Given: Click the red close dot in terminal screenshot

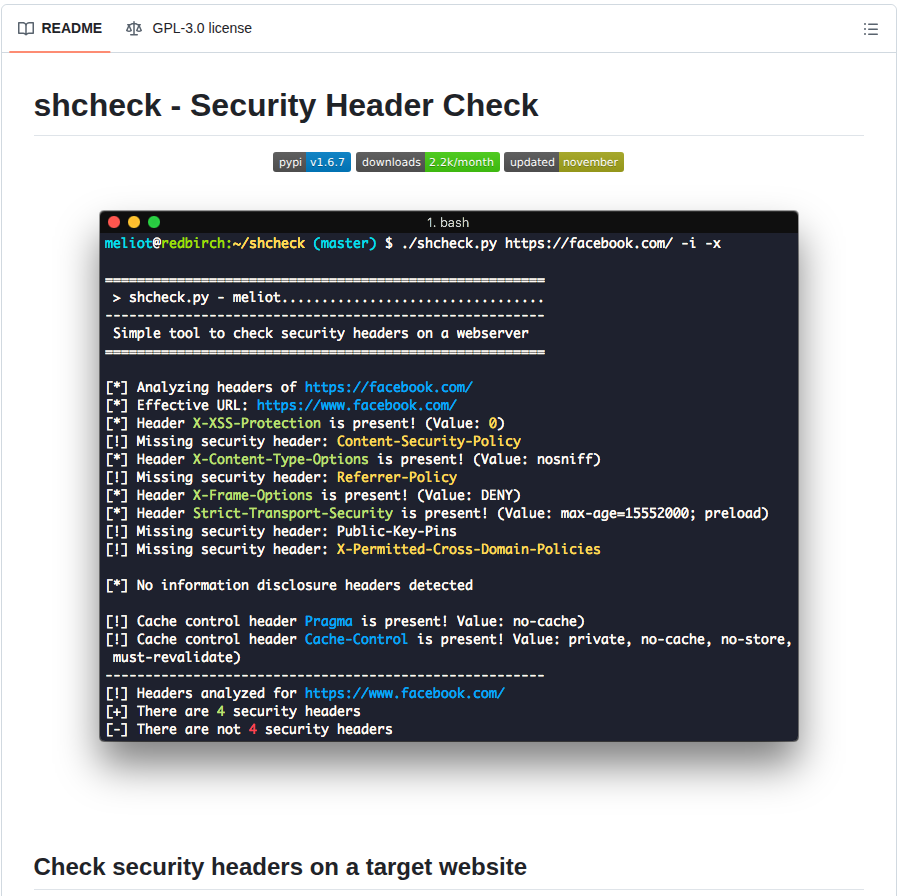Looking at the screenshot, I should coord(114,222).
